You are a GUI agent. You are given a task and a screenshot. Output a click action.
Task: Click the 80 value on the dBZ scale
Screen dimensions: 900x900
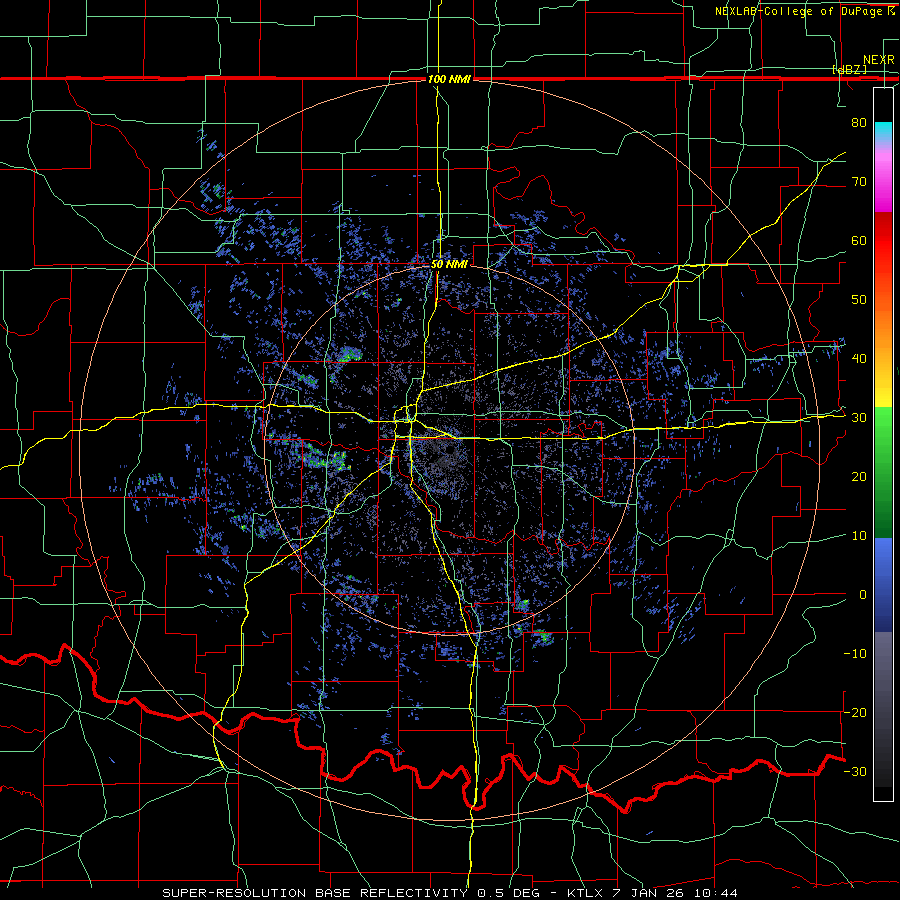pyautogui.click(x=859, y=122)
